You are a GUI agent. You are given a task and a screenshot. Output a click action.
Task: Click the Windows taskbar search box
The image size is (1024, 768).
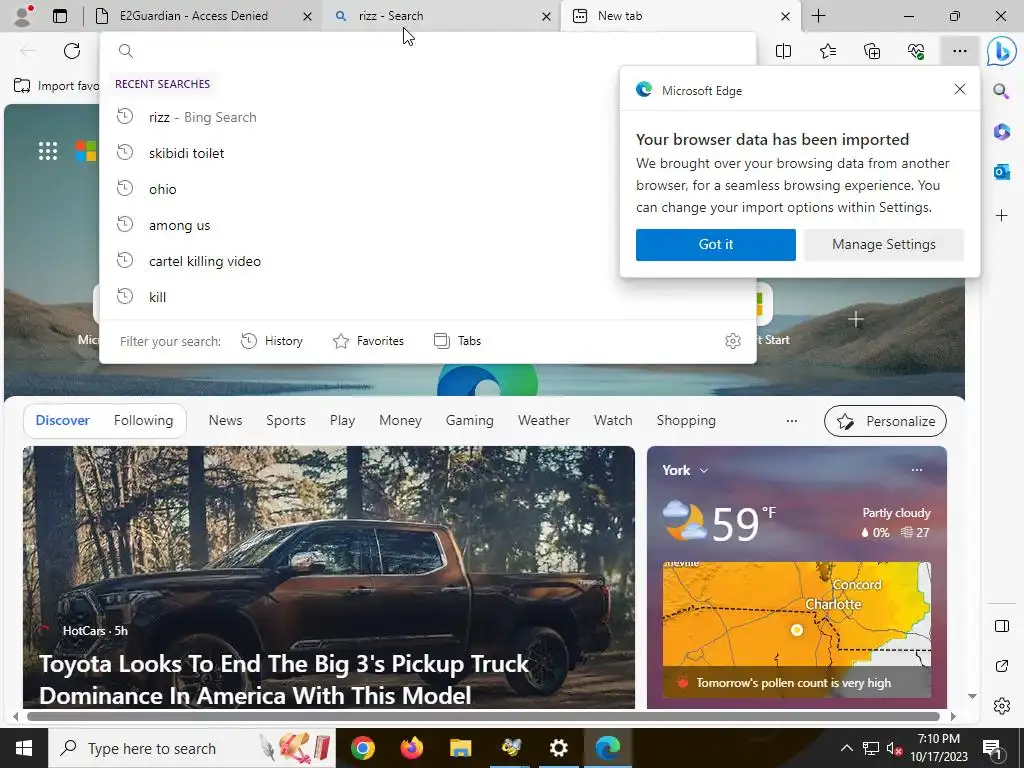click(x=191, y=748)
